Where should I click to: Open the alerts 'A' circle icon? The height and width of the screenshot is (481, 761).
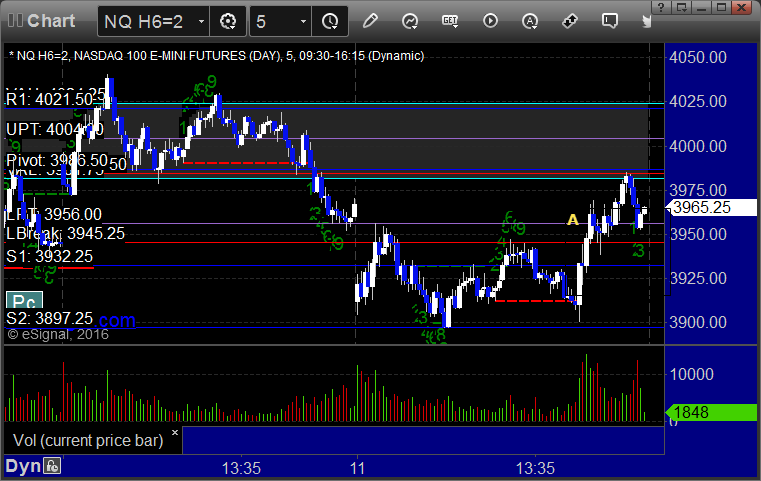[530, 21]
